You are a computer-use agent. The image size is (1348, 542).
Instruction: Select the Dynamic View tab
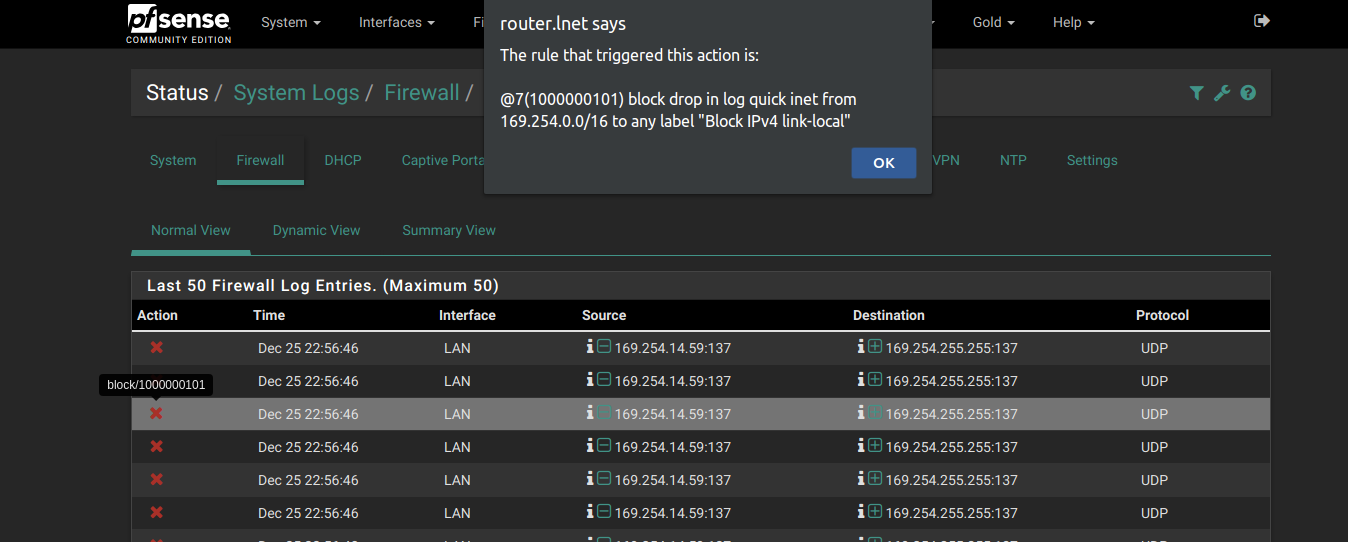coord(316,230)
